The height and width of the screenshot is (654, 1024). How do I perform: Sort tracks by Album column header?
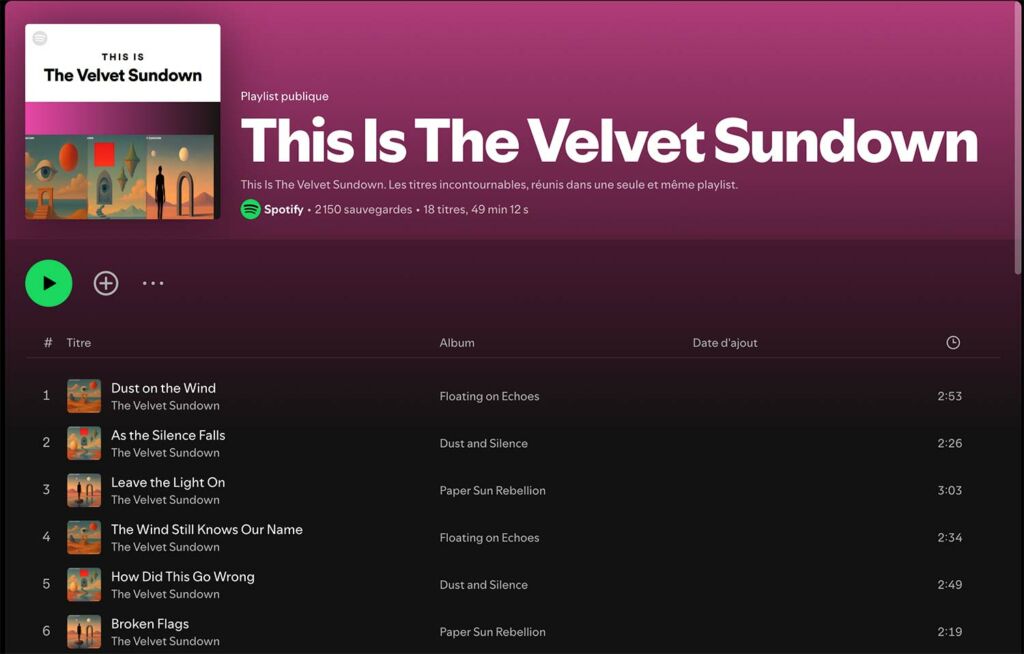tap(457, 343)
